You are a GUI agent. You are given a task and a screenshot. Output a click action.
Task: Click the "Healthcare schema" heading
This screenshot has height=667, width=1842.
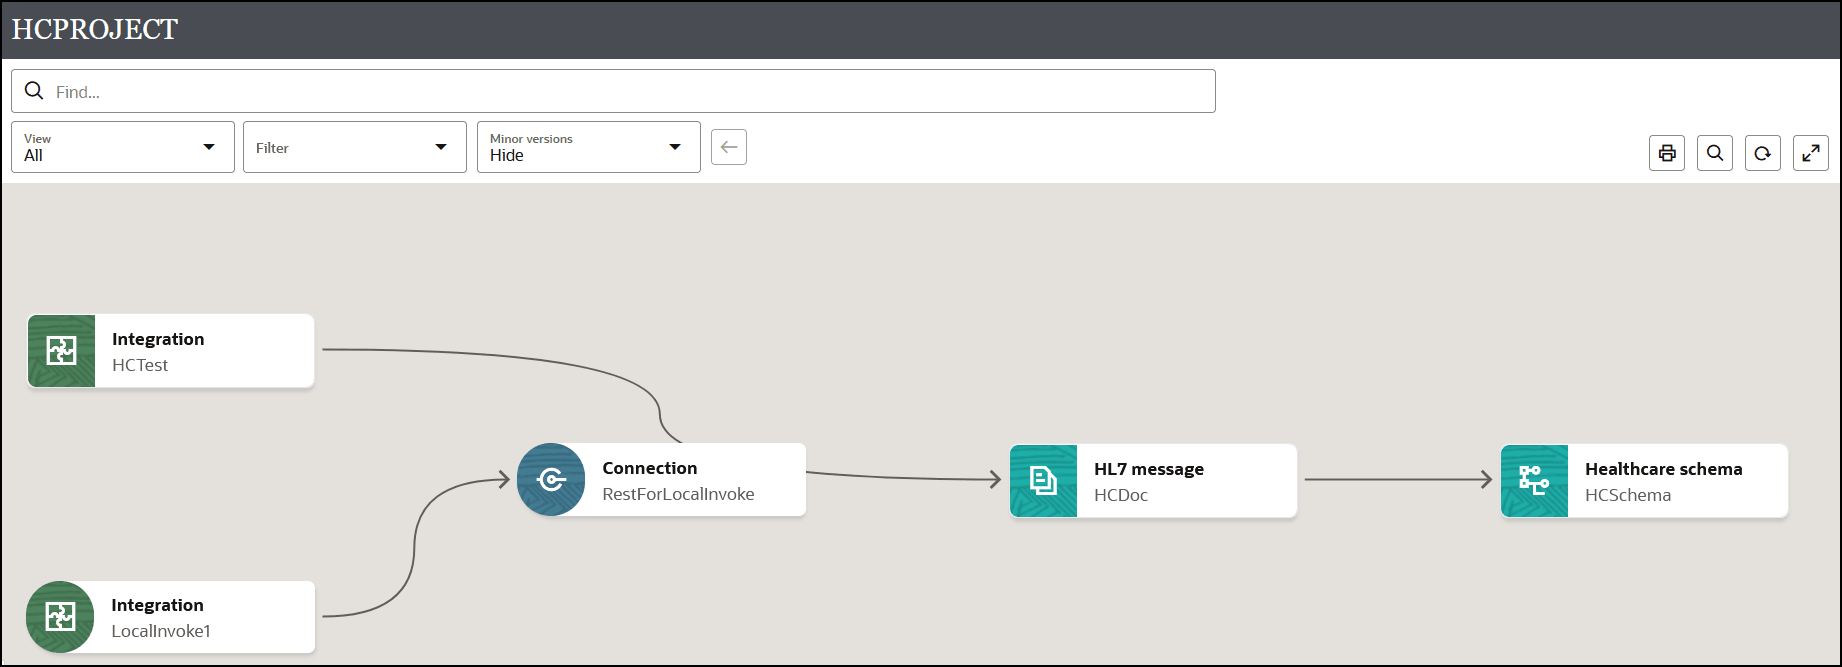click(1664, 469)
